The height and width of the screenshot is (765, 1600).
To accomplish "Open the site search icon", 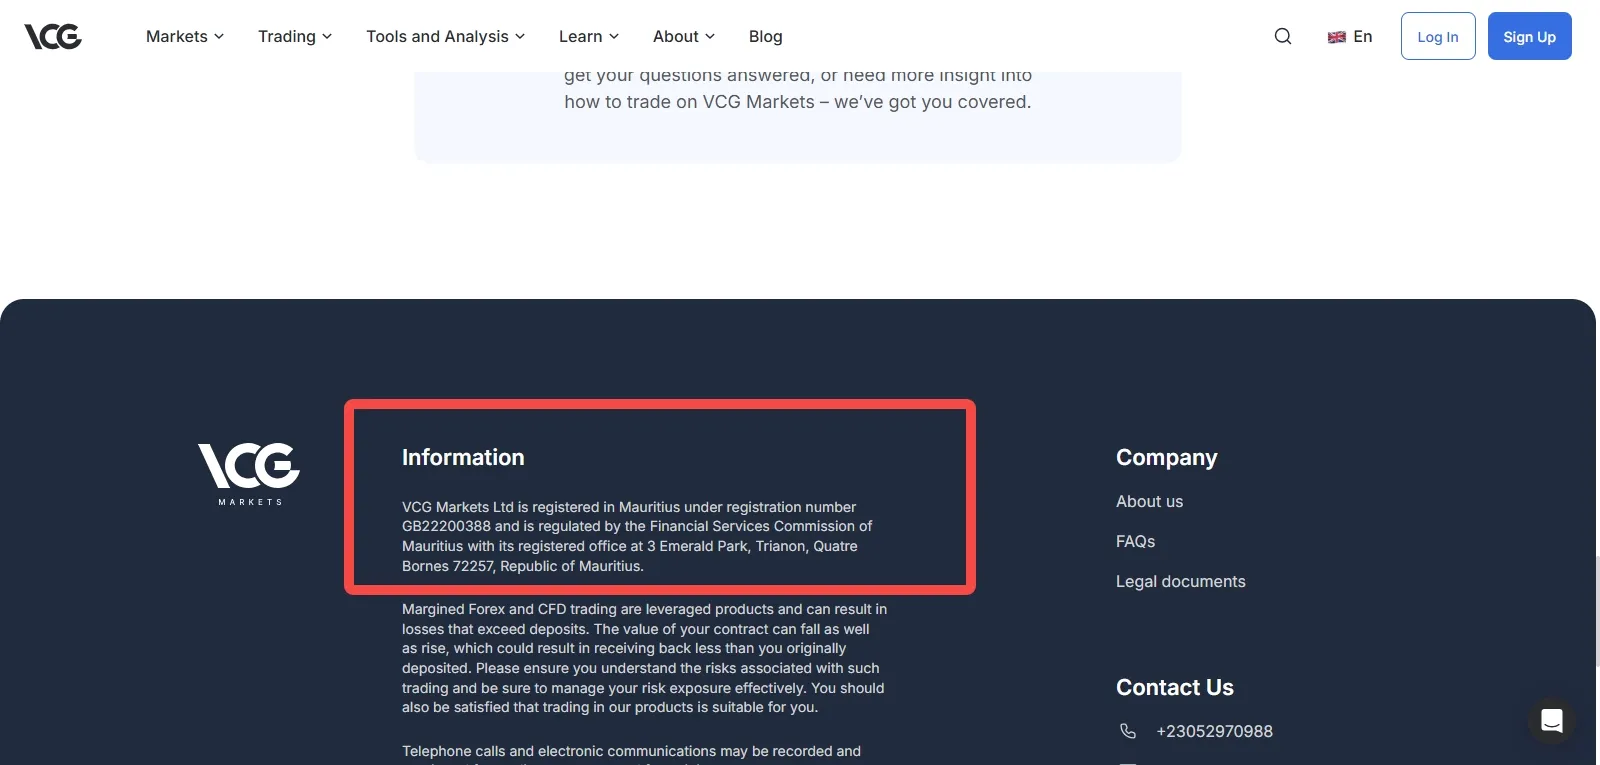I will (1283, 37).
